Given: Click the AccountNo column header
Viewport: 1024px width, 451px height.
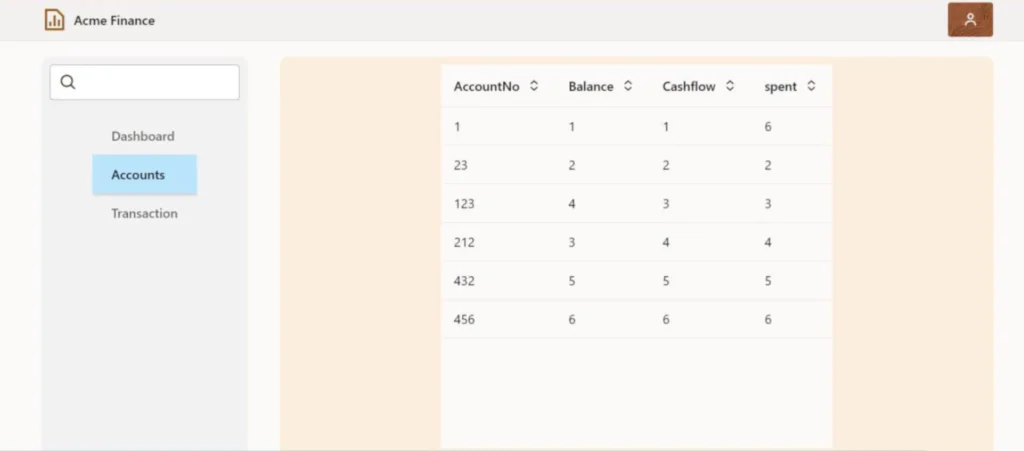Looking at the screenshot, I should 486,87.
